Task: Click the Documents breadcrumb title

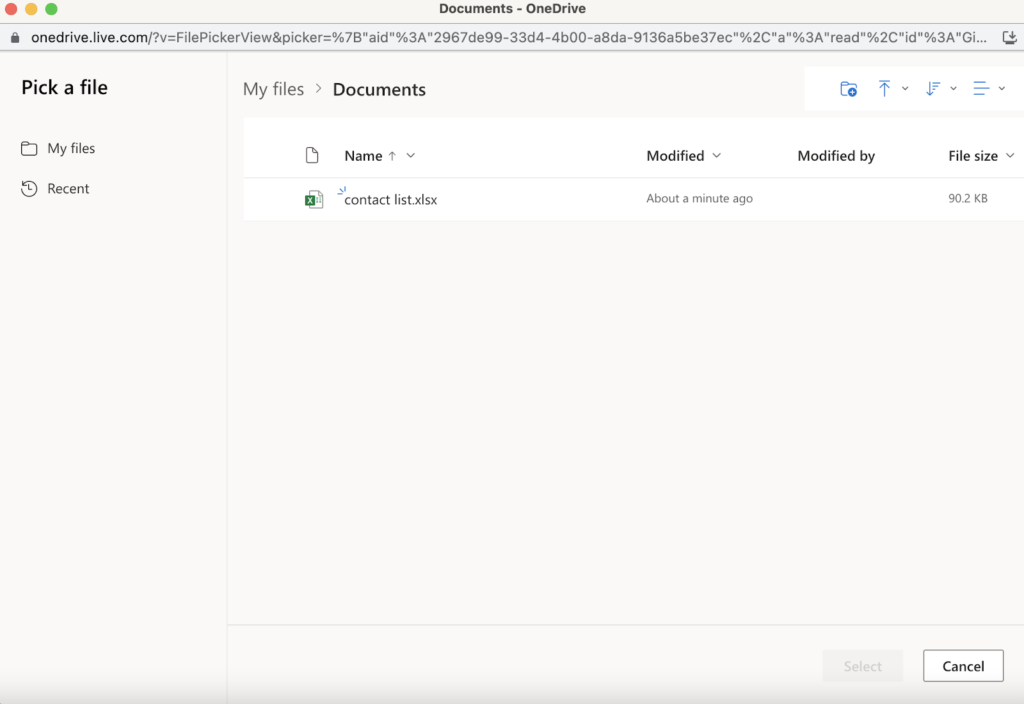Action: click(379, 89)
